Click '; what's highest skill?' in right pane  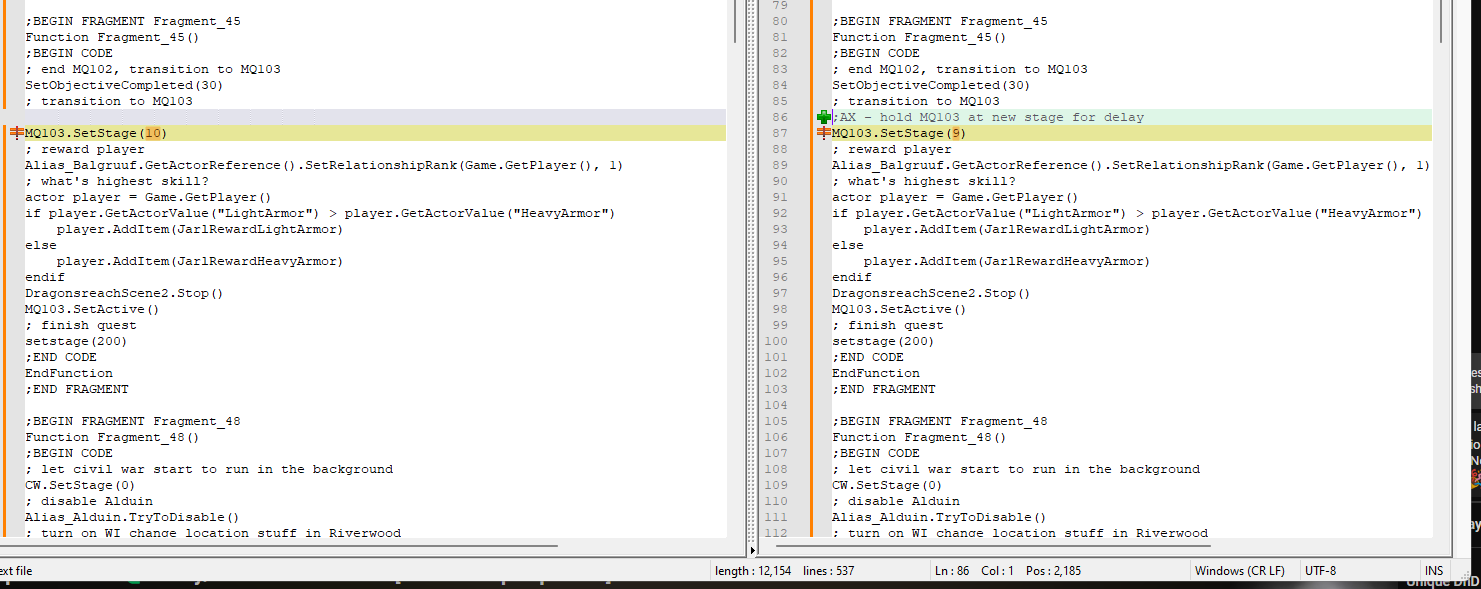pyautogui.click(x=924, y=181)
